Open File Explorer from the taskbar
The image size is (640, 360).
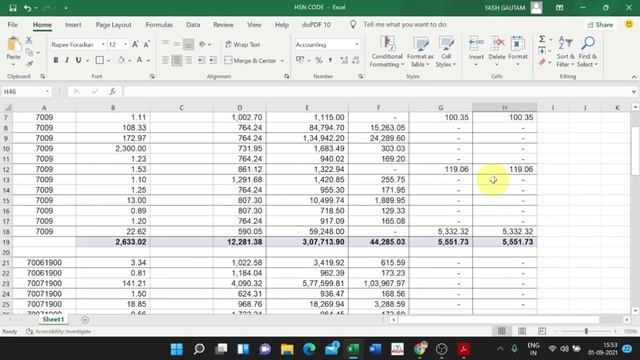[287, 349]
